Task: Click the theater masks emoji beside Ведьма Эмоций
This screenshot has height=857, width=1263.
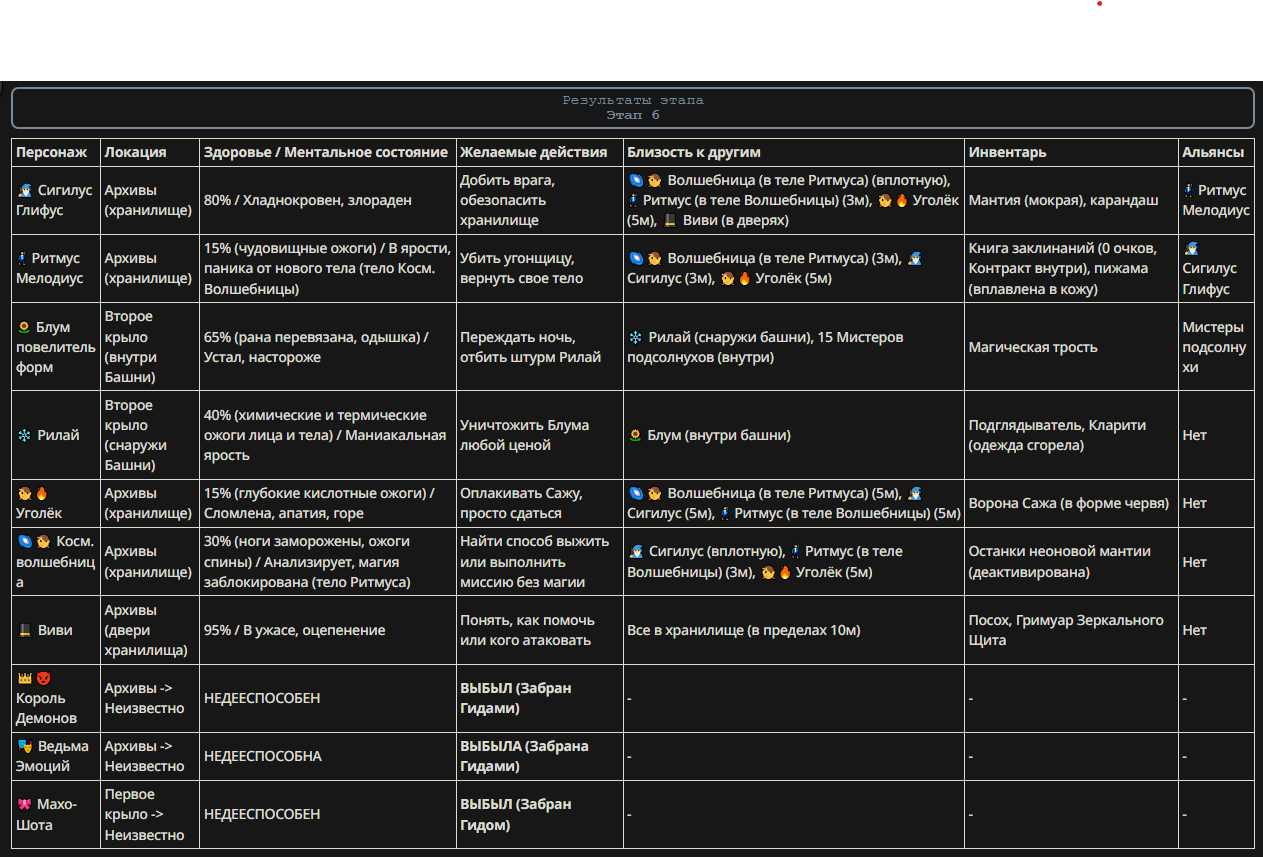Action: point(24,746)
